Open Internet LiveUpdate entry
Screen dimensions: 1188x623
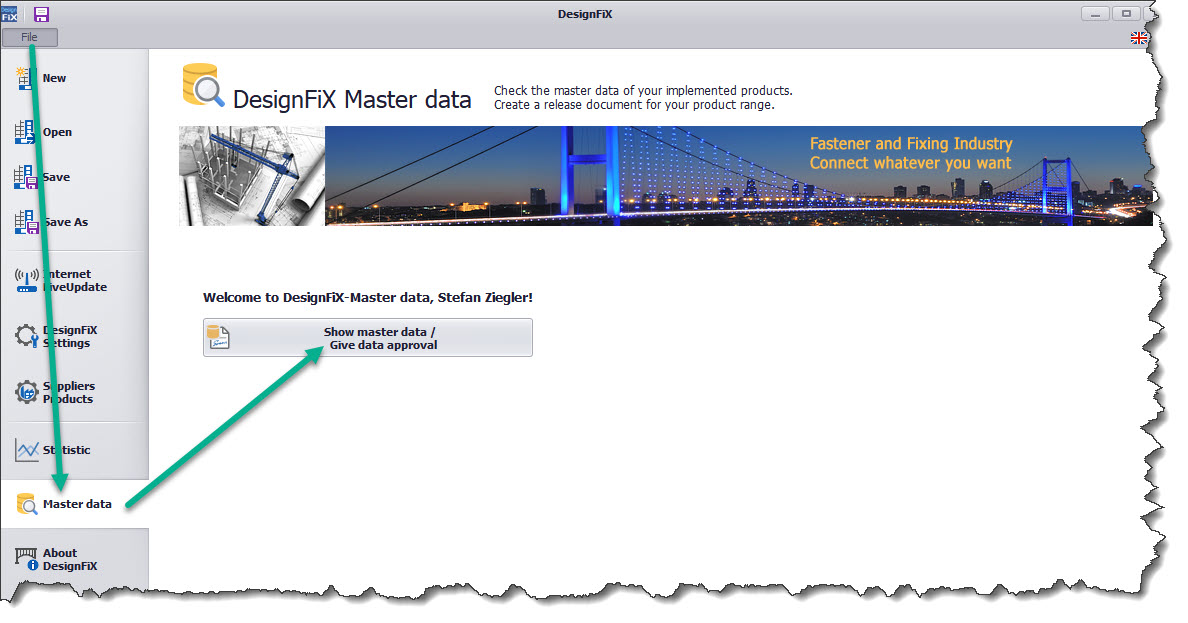pos(75,280)
